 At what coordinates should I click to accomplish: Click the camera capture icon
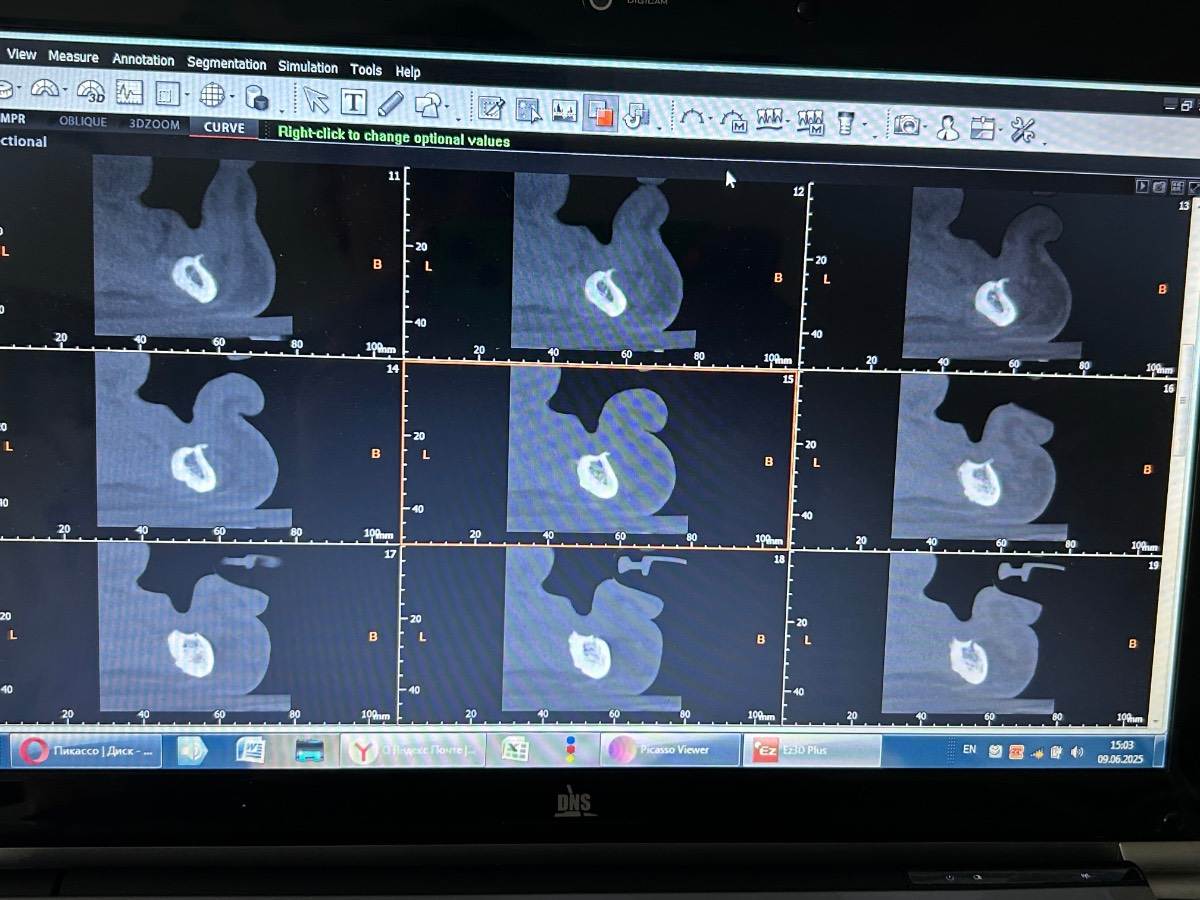pyautogui.click(x=907, y=126)
